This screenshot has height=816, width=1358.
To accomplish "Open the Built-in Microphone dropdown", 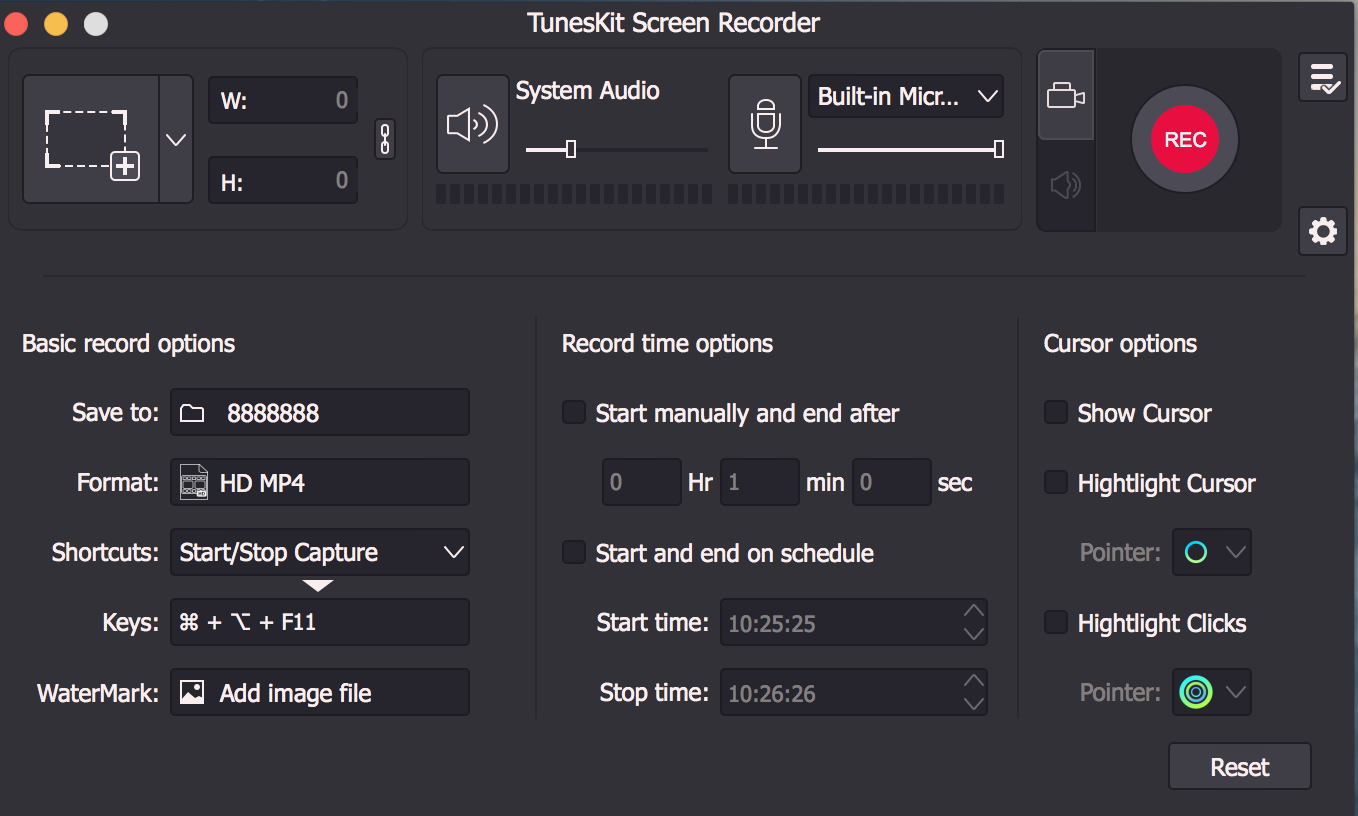I will click(x=906, y=97).
